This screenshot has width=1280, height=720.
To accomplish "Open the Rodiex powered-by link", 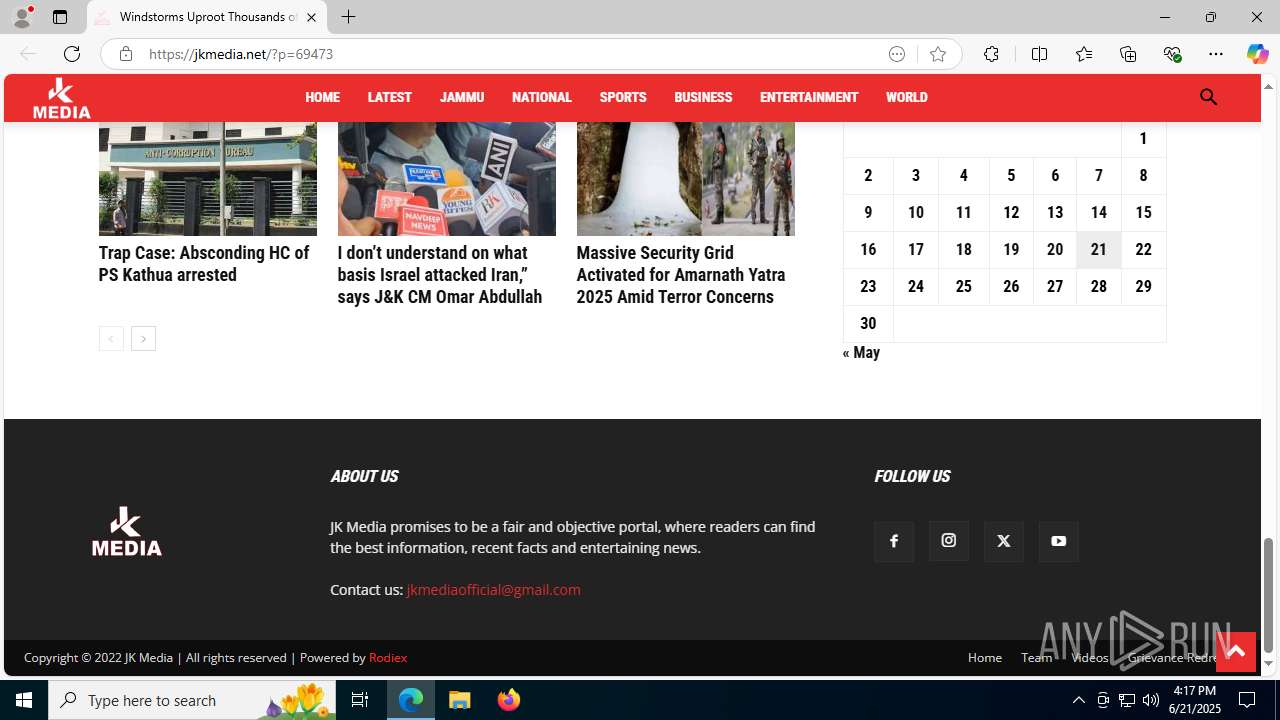I will [x=388, y=658].
